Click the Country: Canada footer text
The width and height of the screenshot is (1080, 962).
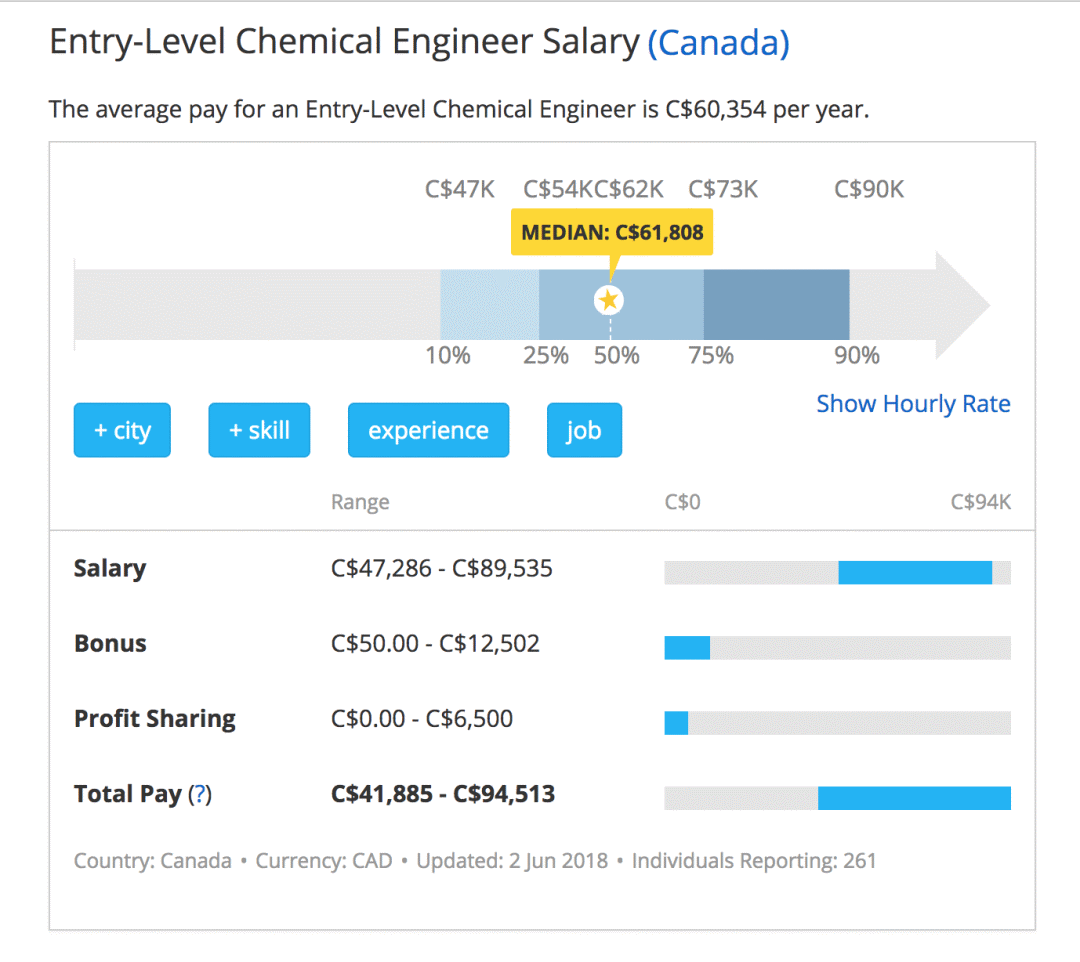click(153, 861)
